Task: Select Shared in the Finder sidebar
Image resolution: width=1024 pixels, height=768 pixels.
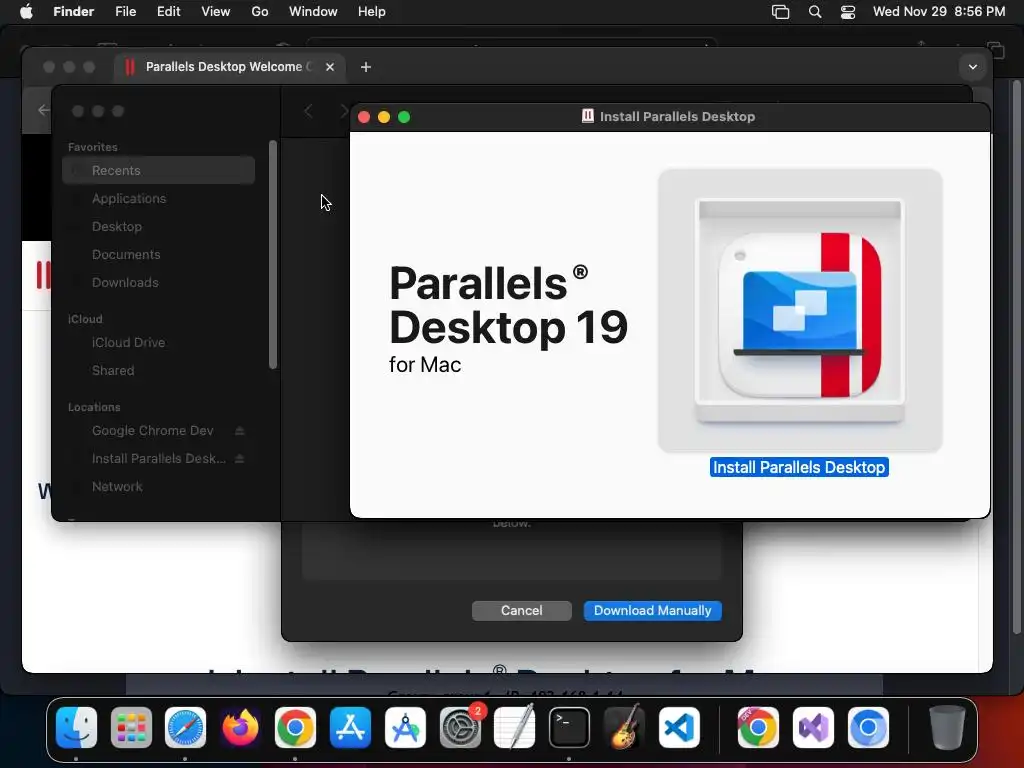Action: click(159, 370)
